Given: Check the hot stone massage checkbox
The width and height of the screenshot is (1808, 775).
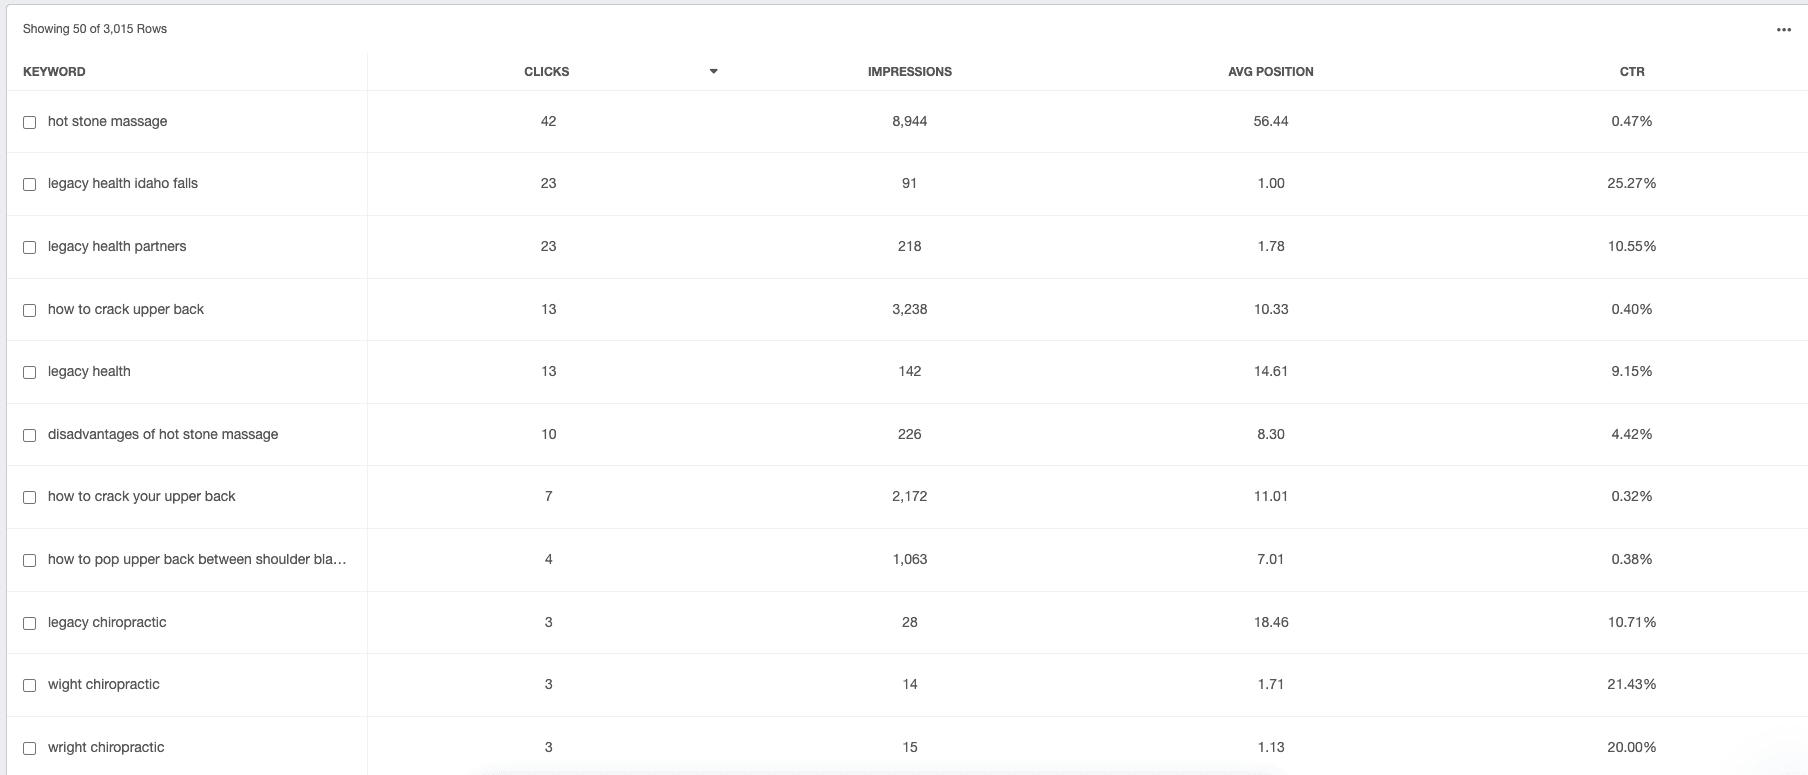Looking at the screenshot, I should click(x=29, y=122).
